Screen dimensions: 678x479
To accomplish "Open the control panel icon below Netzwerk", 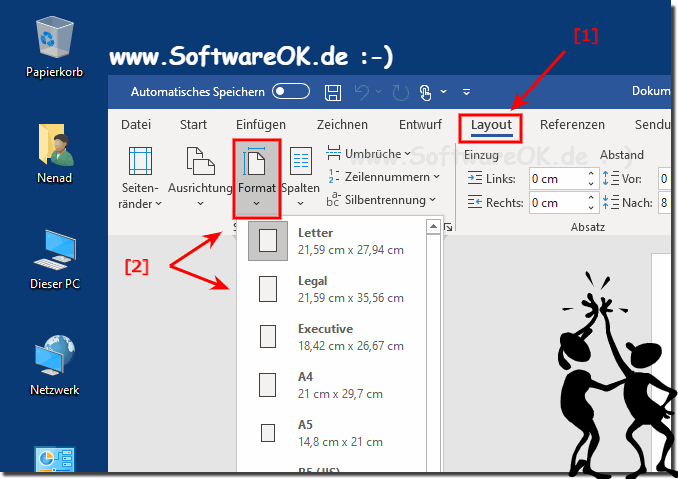I will tap(55, 459).
